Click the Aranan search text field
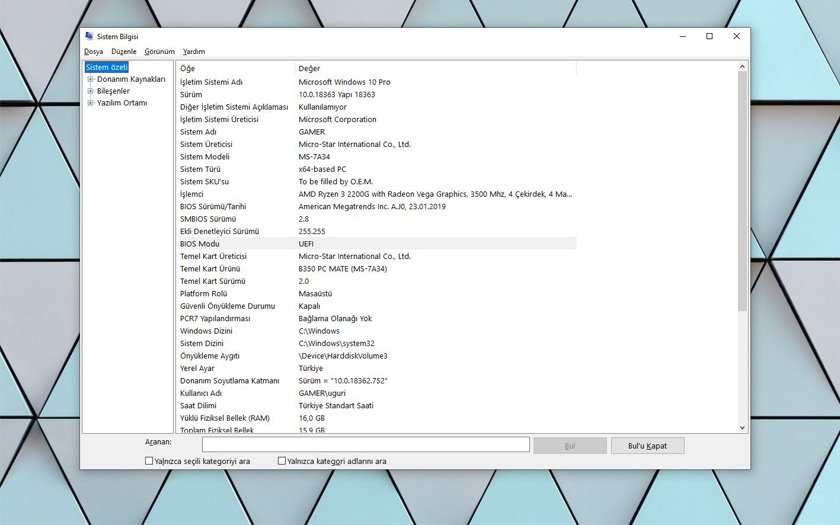Viewport: 840px width, 525px height. click(x=365, y=445)
